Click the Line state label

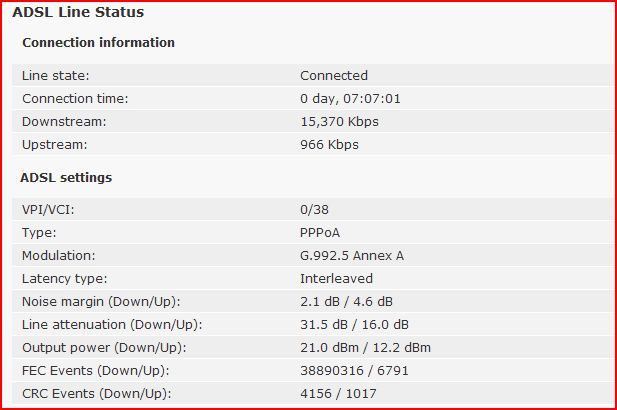coord(55,76)
